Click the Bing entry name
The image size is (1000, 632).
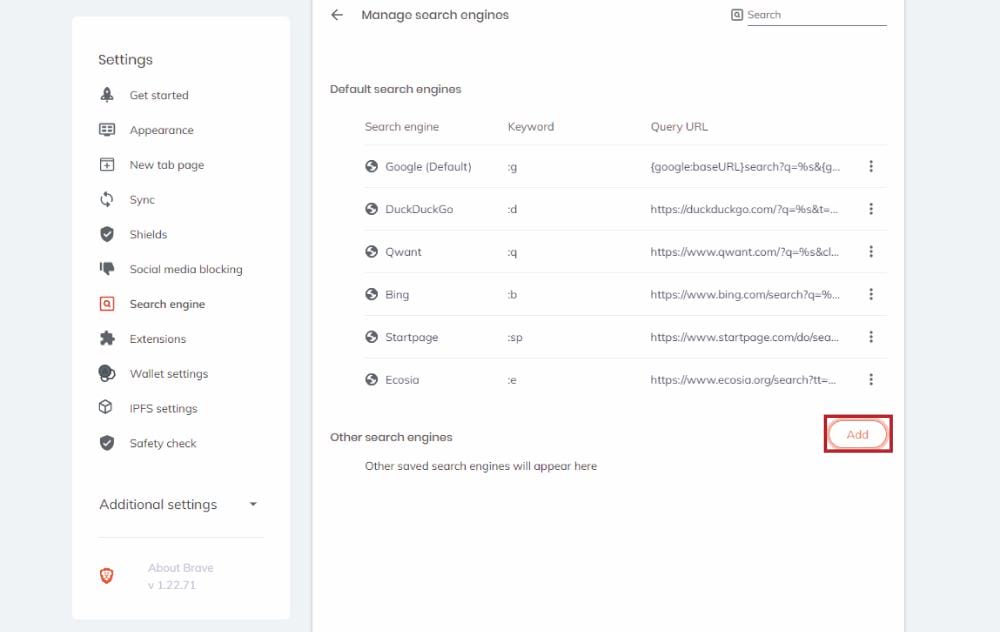point(397,295)
